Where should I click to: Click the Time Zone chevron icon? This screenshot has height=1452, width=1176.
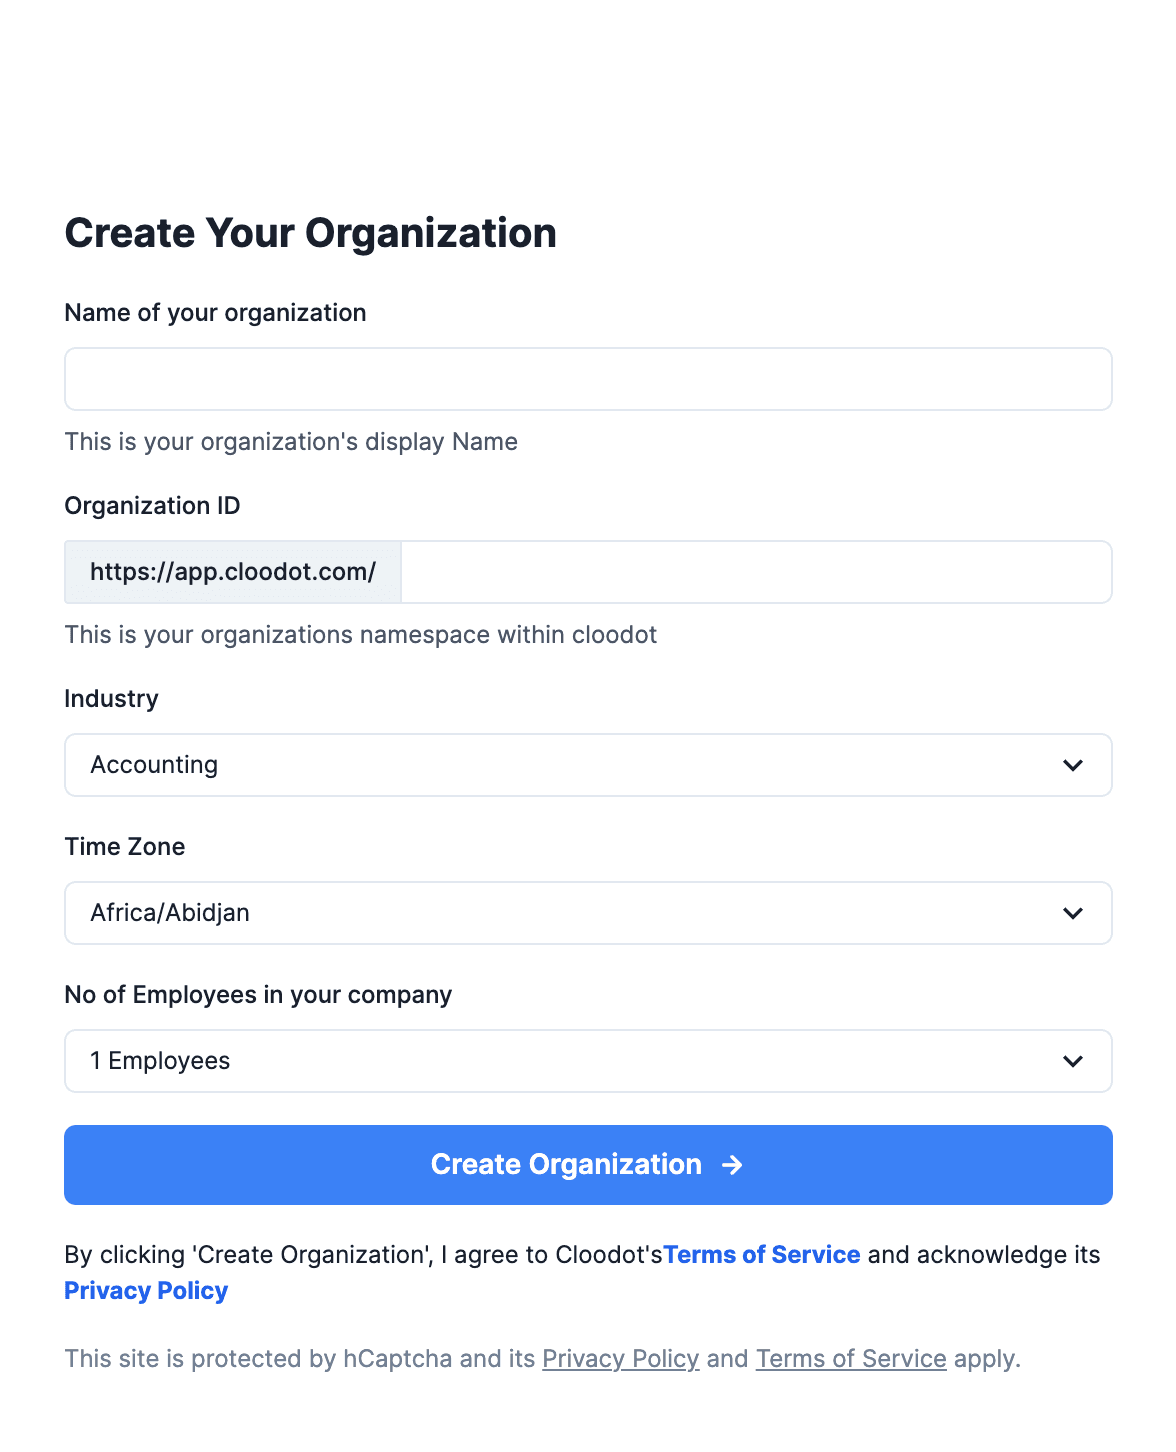tap(1074, 913)
